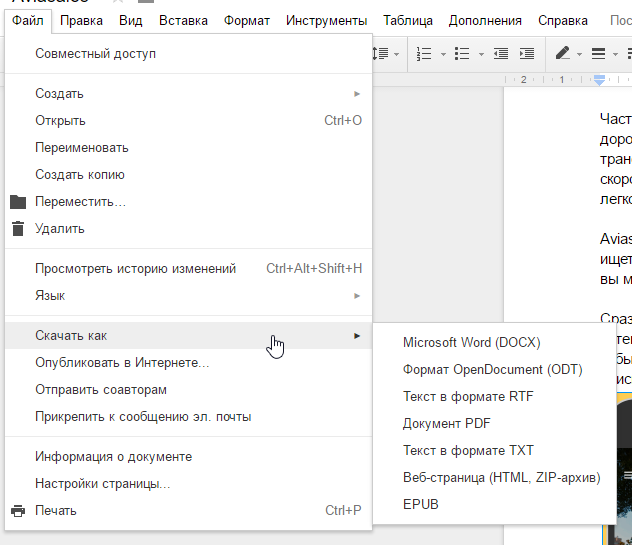This screenshot has width=632, height=545.
Task: Select the pen border color icon
Action: 562,54
